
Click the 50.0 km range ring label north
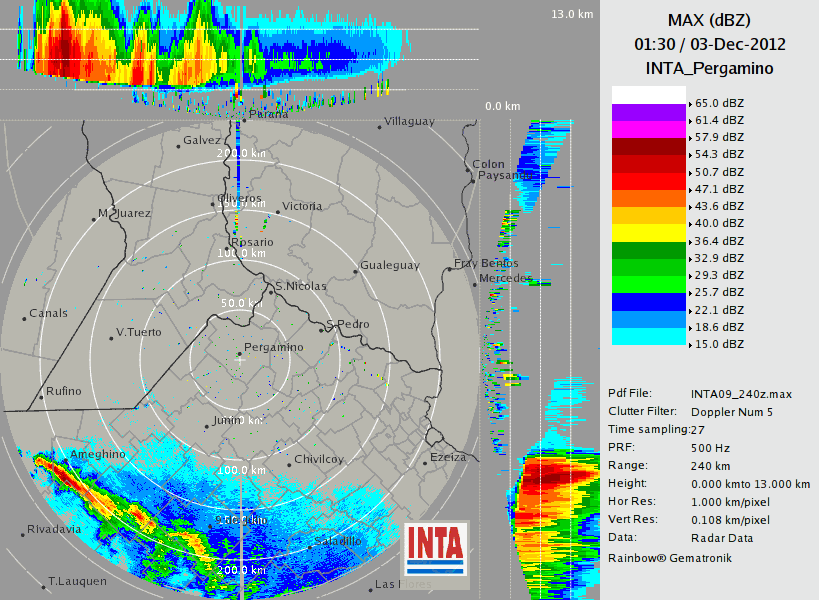point(241,303)
